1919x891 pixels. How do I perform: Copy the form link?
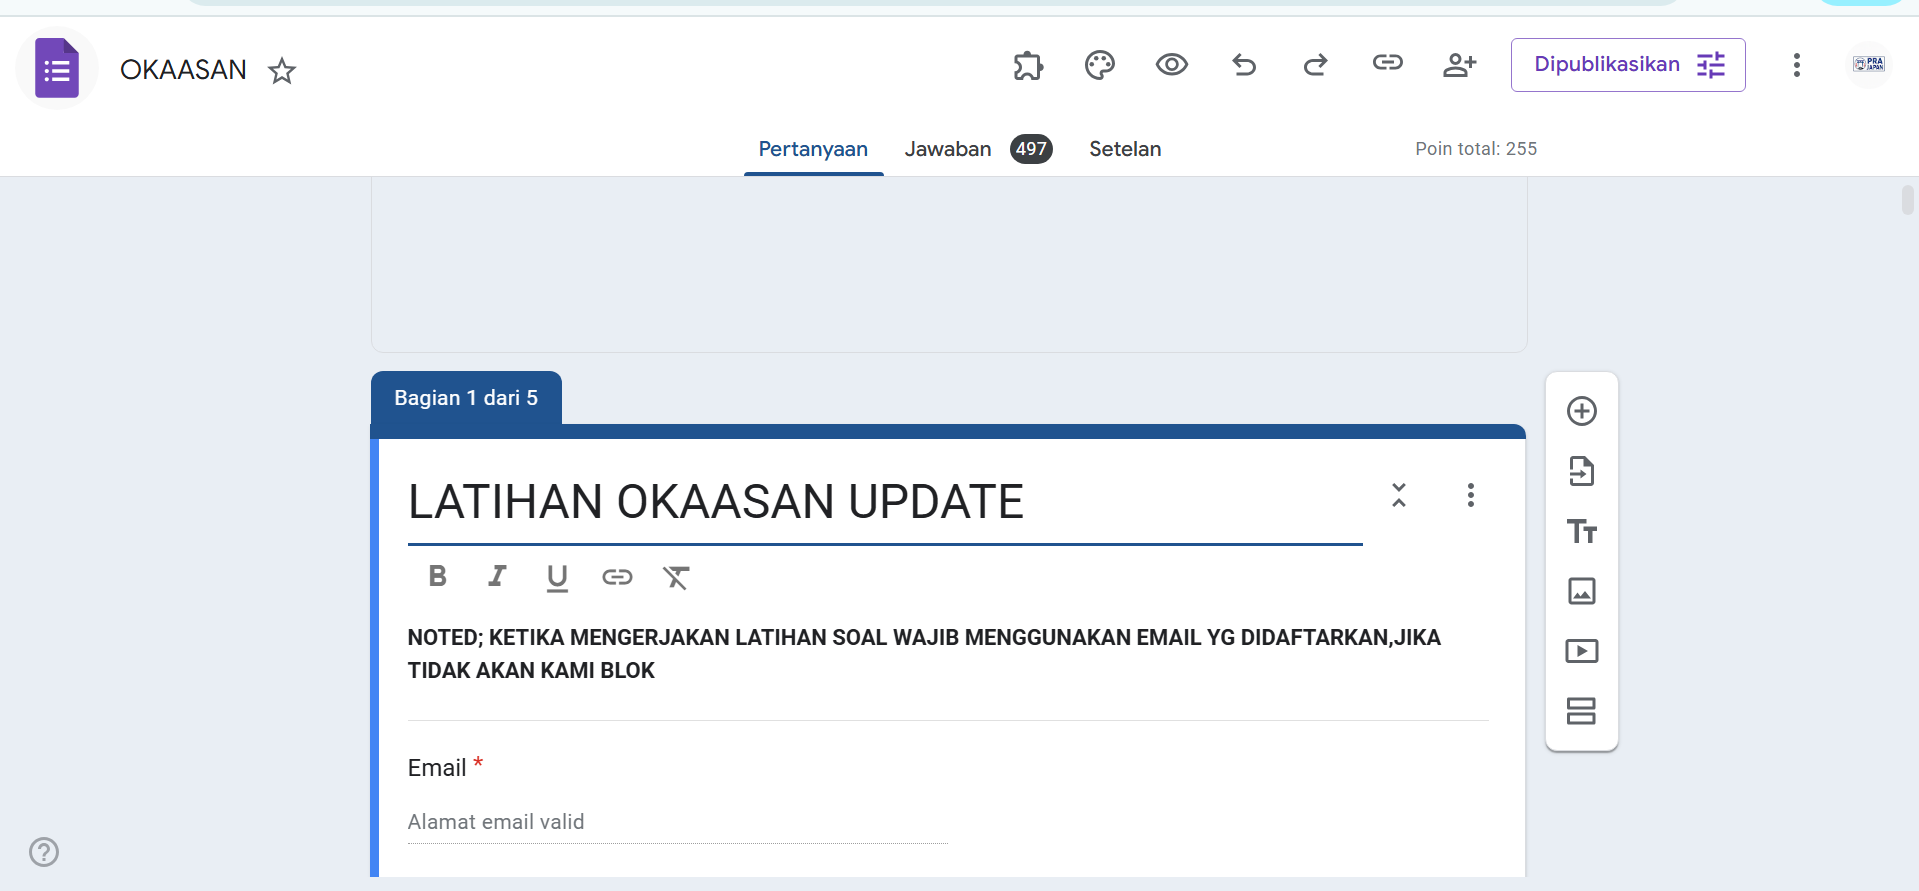pos(1387,63)
